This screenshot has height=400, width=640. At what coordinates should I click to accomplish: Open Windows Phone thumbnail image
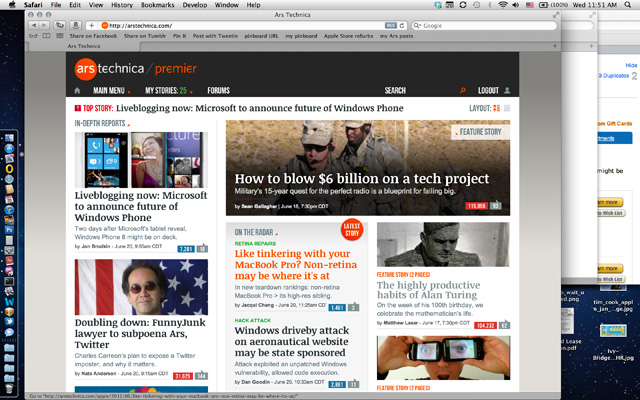(x=141, y=160)
